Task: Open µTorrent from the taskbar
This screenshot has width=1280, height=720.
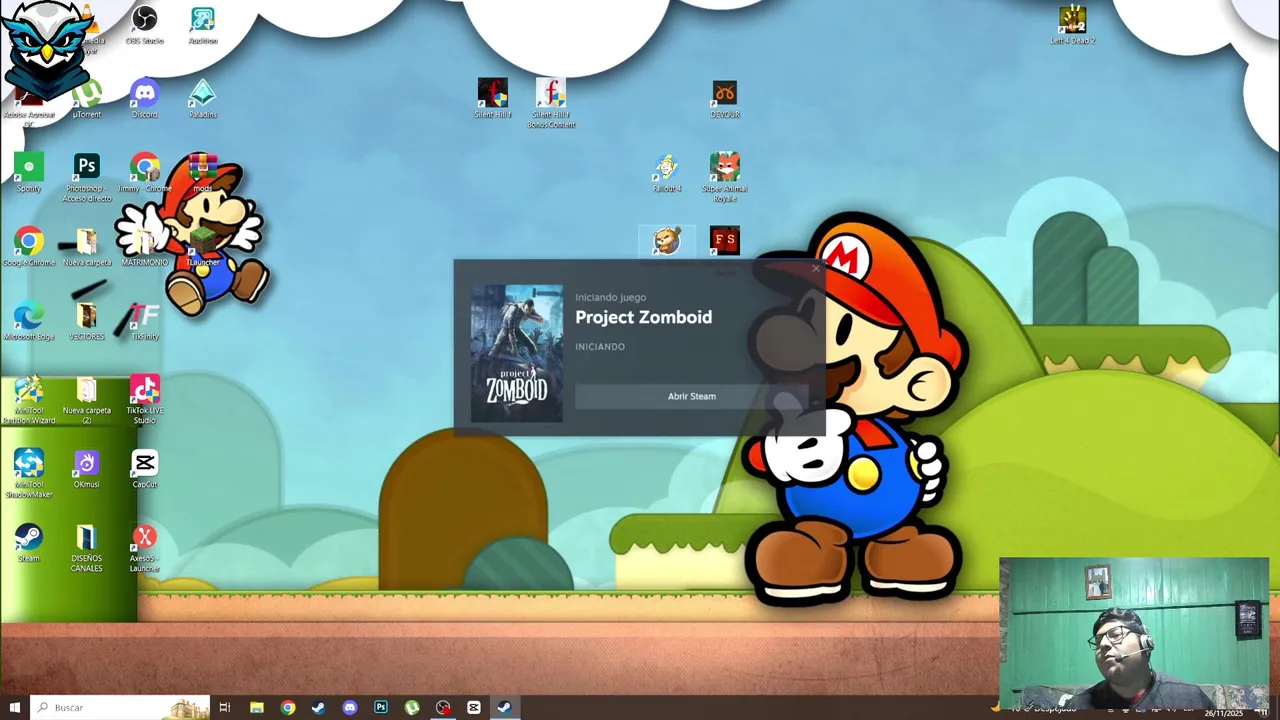Action: [412, 707]
